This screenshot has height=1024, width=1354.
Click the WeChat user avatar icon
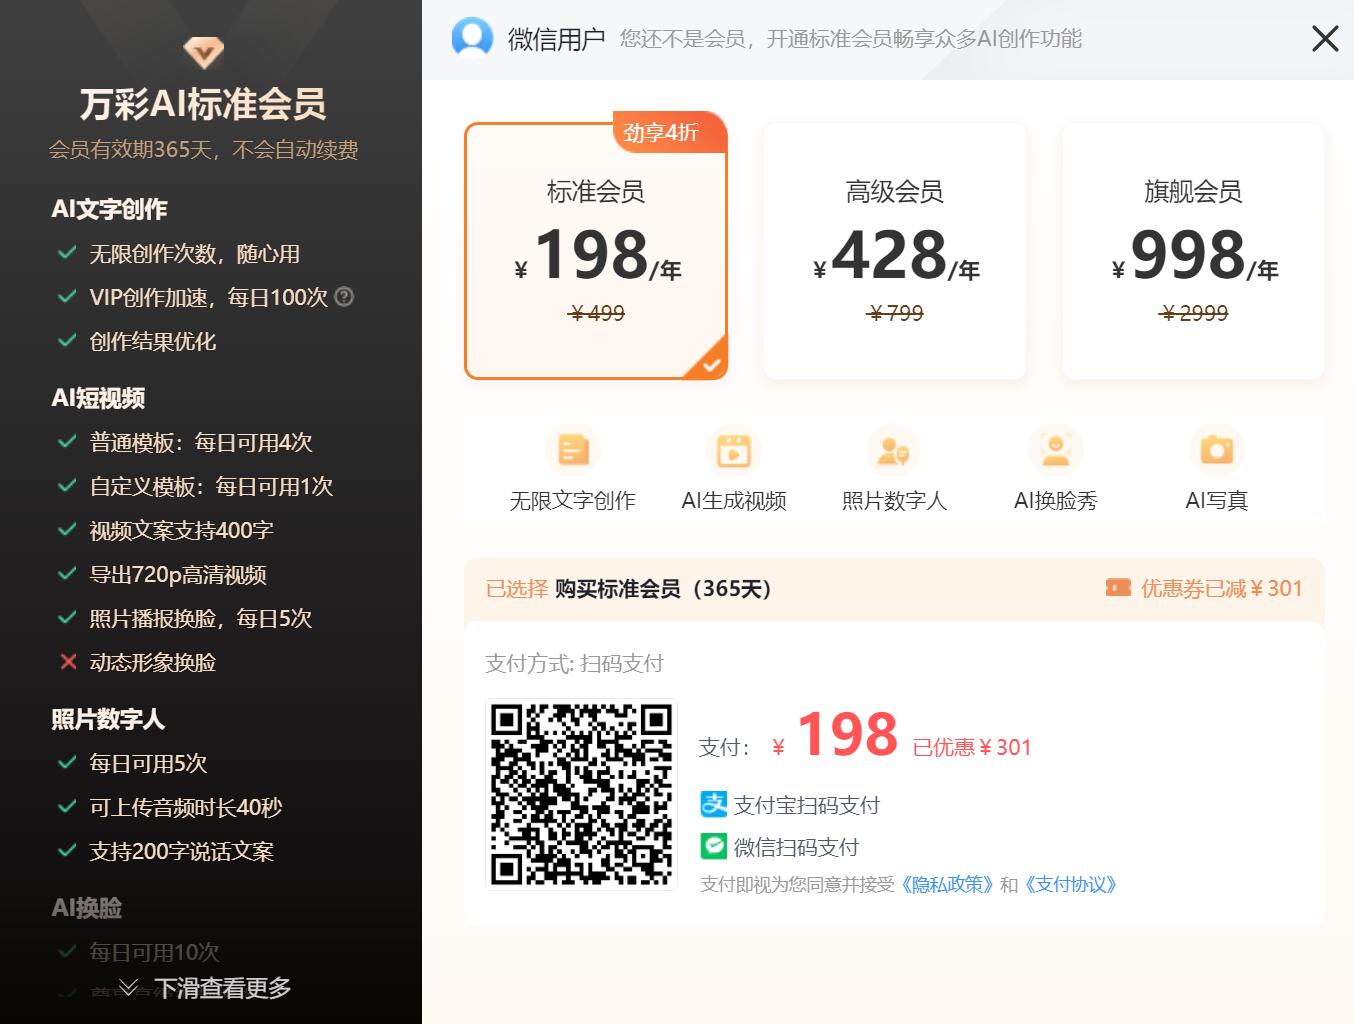472,38
